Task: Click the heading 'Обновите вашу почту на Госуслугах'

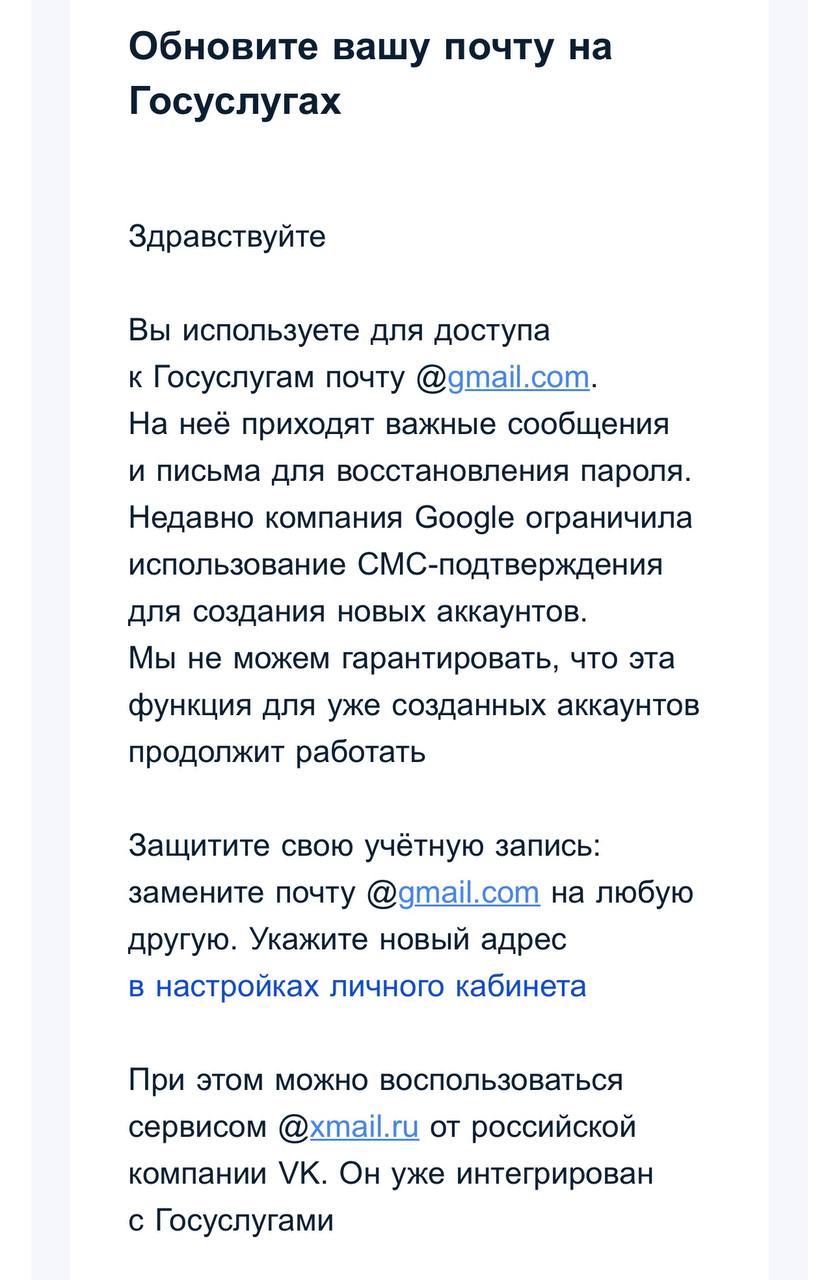Action: coord(370,74)
